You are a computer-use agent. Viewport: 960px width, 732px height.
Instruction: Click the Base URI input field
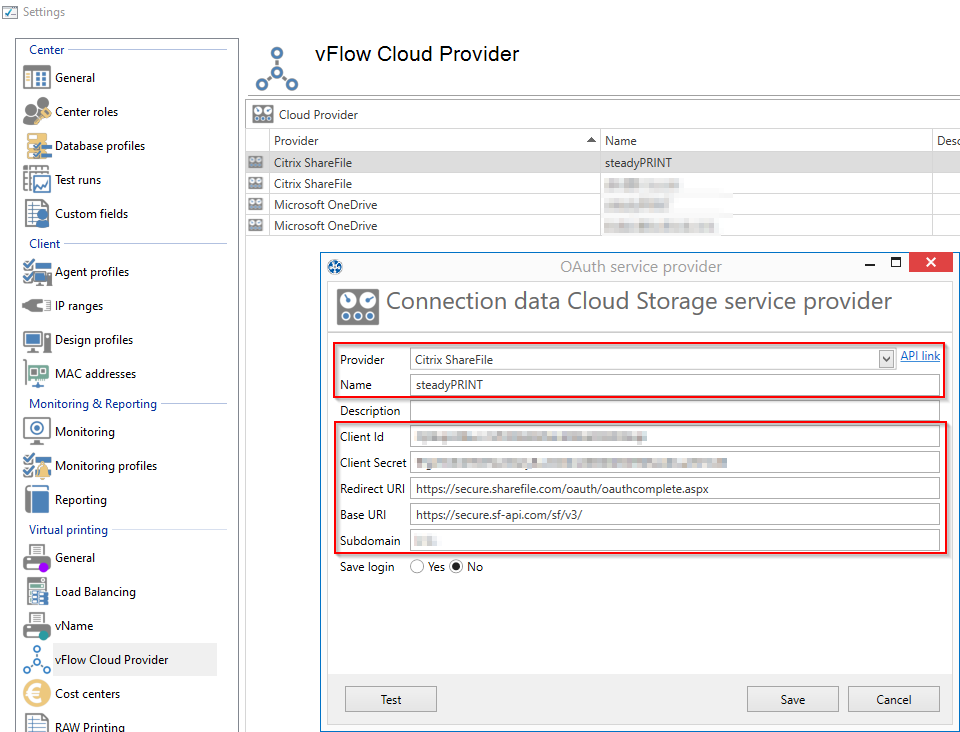coord(675,515)
